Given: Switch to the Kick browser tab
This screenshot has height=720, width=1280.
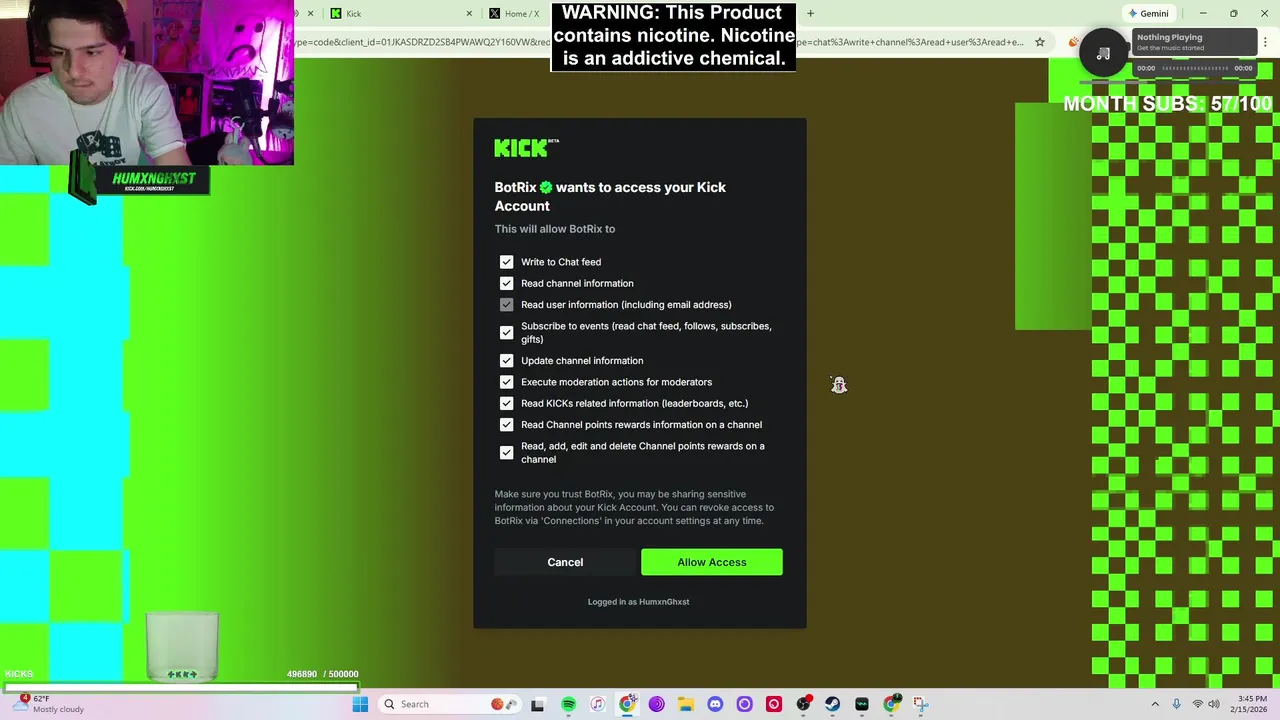Looking at the screenshot, I should pyautogui.click(x=400, y=13).
